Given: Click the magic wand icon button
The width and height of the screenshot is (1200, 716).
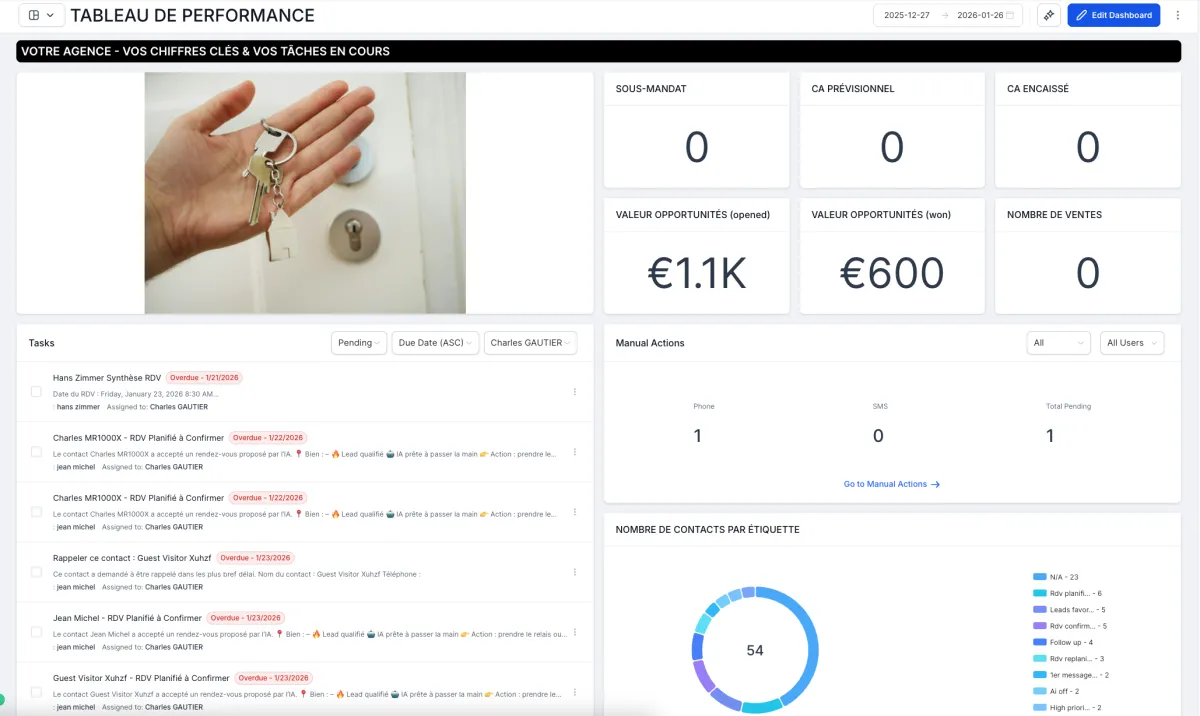Looking at the screenshot, I should coord(1048,15).
